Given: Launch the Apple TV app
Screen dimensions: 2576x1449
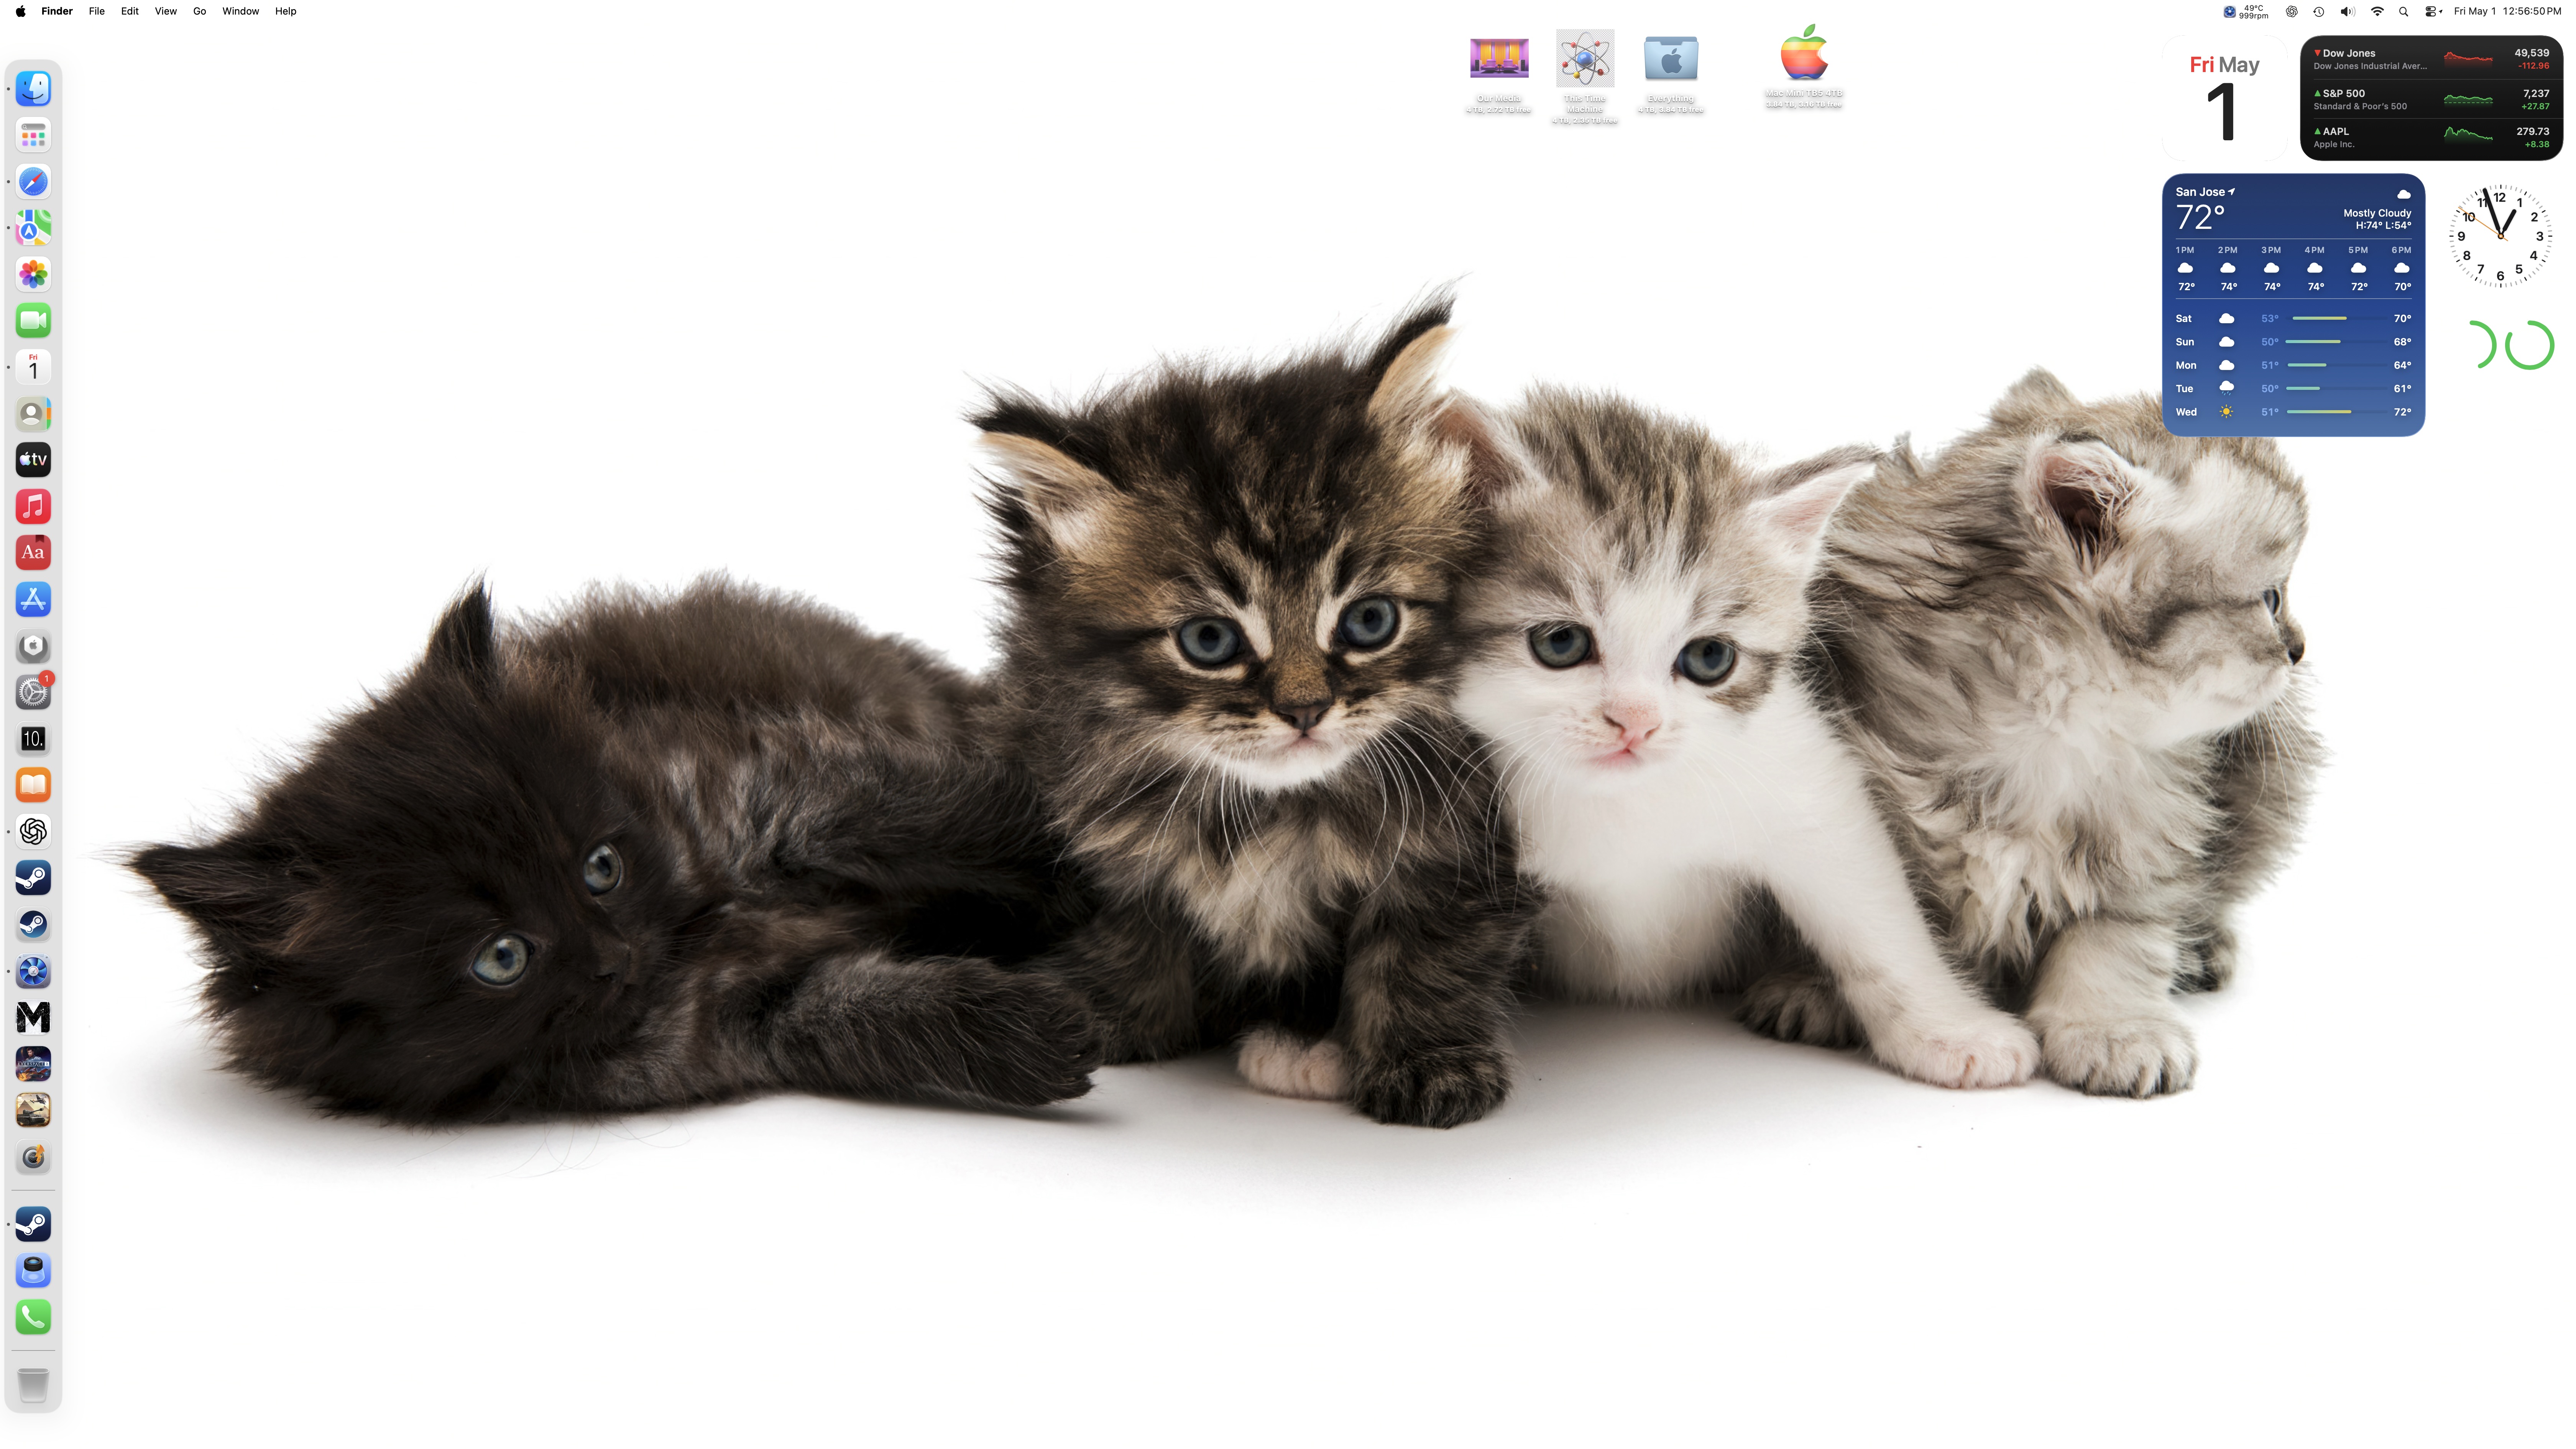Looking at the screenshot, I should (33, 460).
